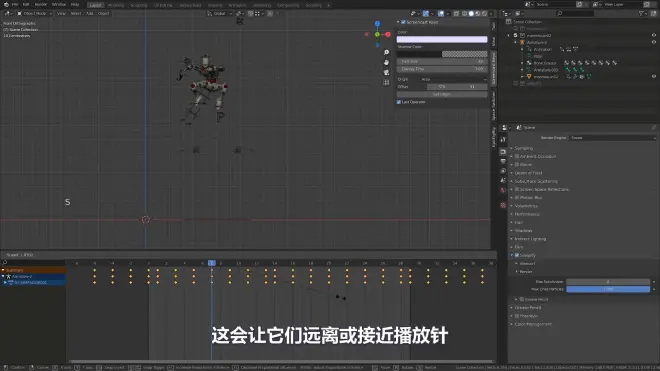660x371 pixels.
Task: Open the Render properties tab icon
Action: [503, 152]
